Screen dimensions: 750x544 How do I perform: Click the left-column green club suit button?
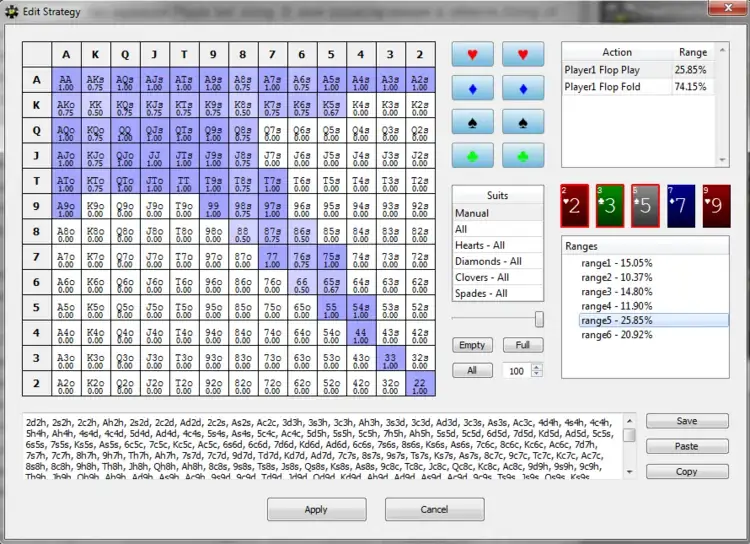tap(473, 156)
